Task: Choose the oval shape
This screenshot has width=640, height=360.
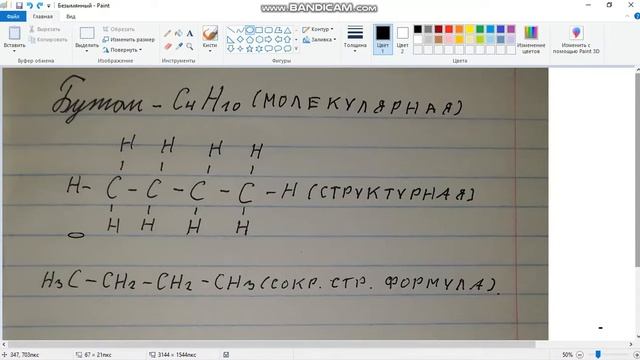Action: tap(249, 30)
